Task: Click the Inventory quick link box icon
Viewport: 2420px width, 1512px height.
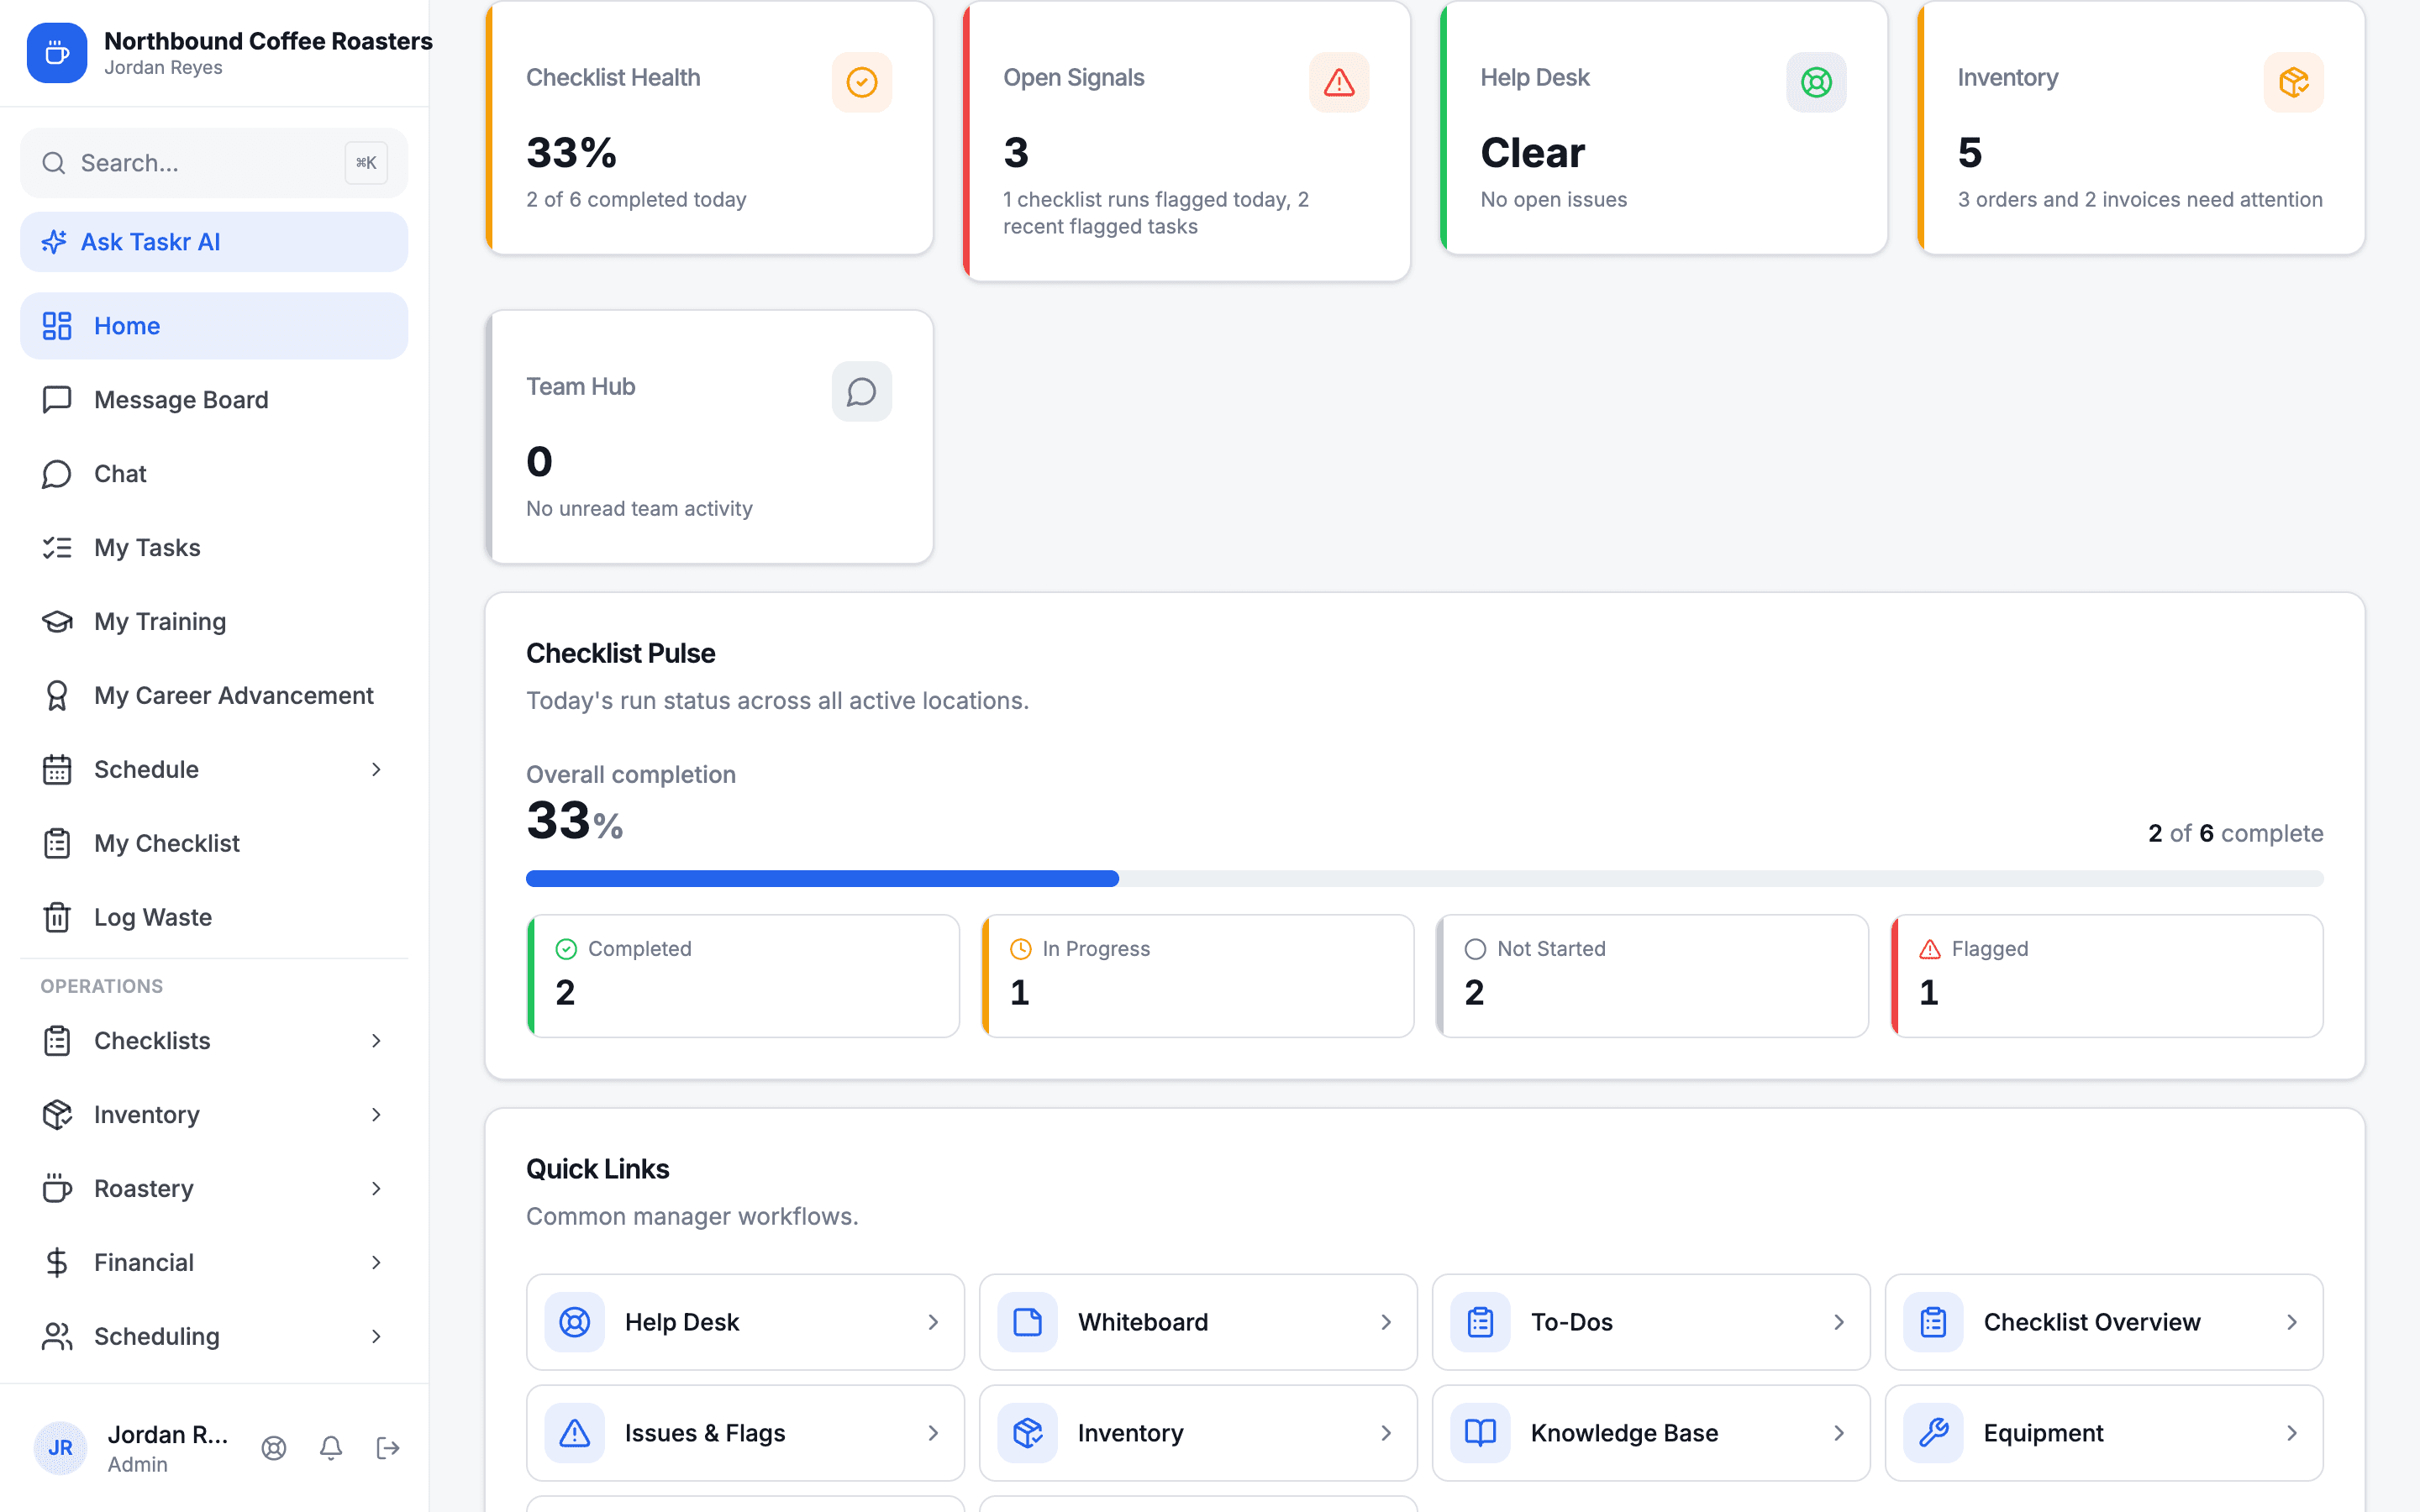Action: point(1027,1433)
